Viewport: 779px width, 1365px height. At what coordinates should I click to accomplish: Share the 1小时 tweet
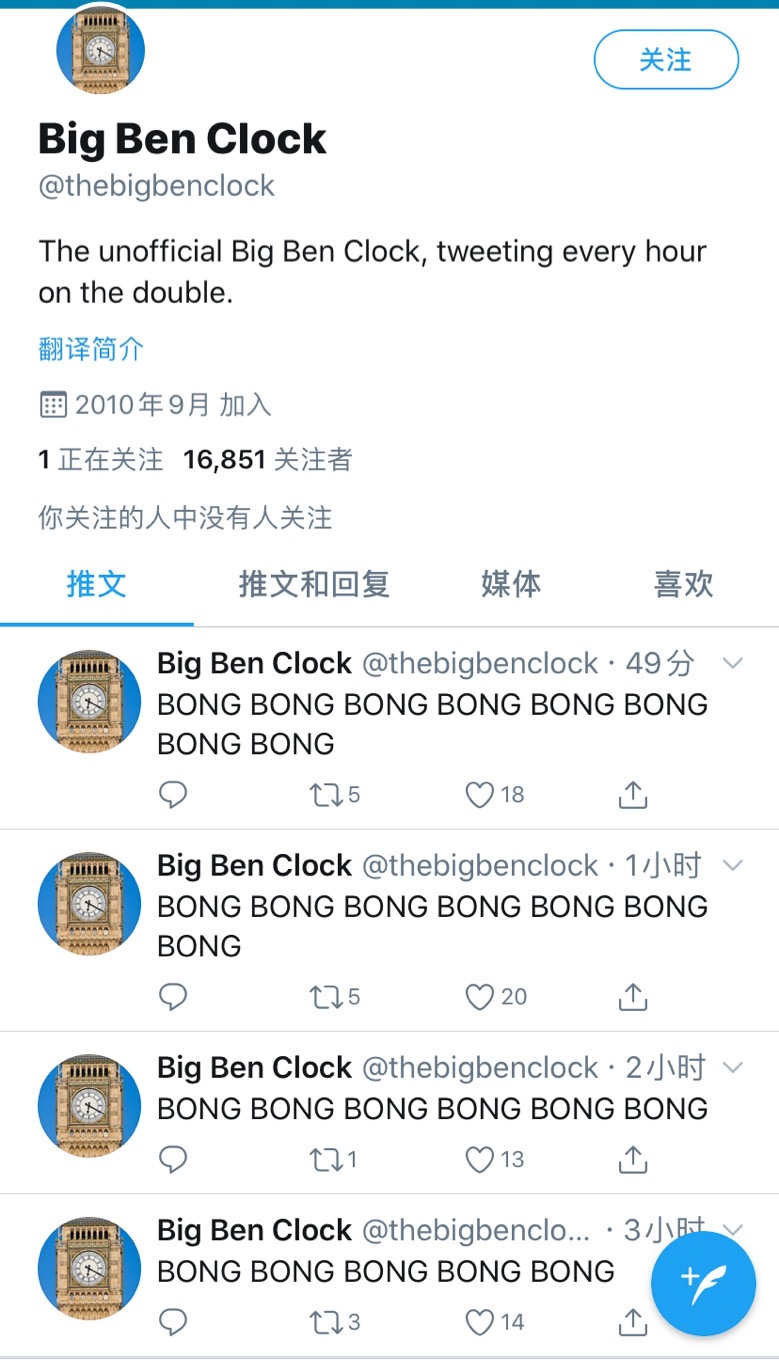[633, 997]
